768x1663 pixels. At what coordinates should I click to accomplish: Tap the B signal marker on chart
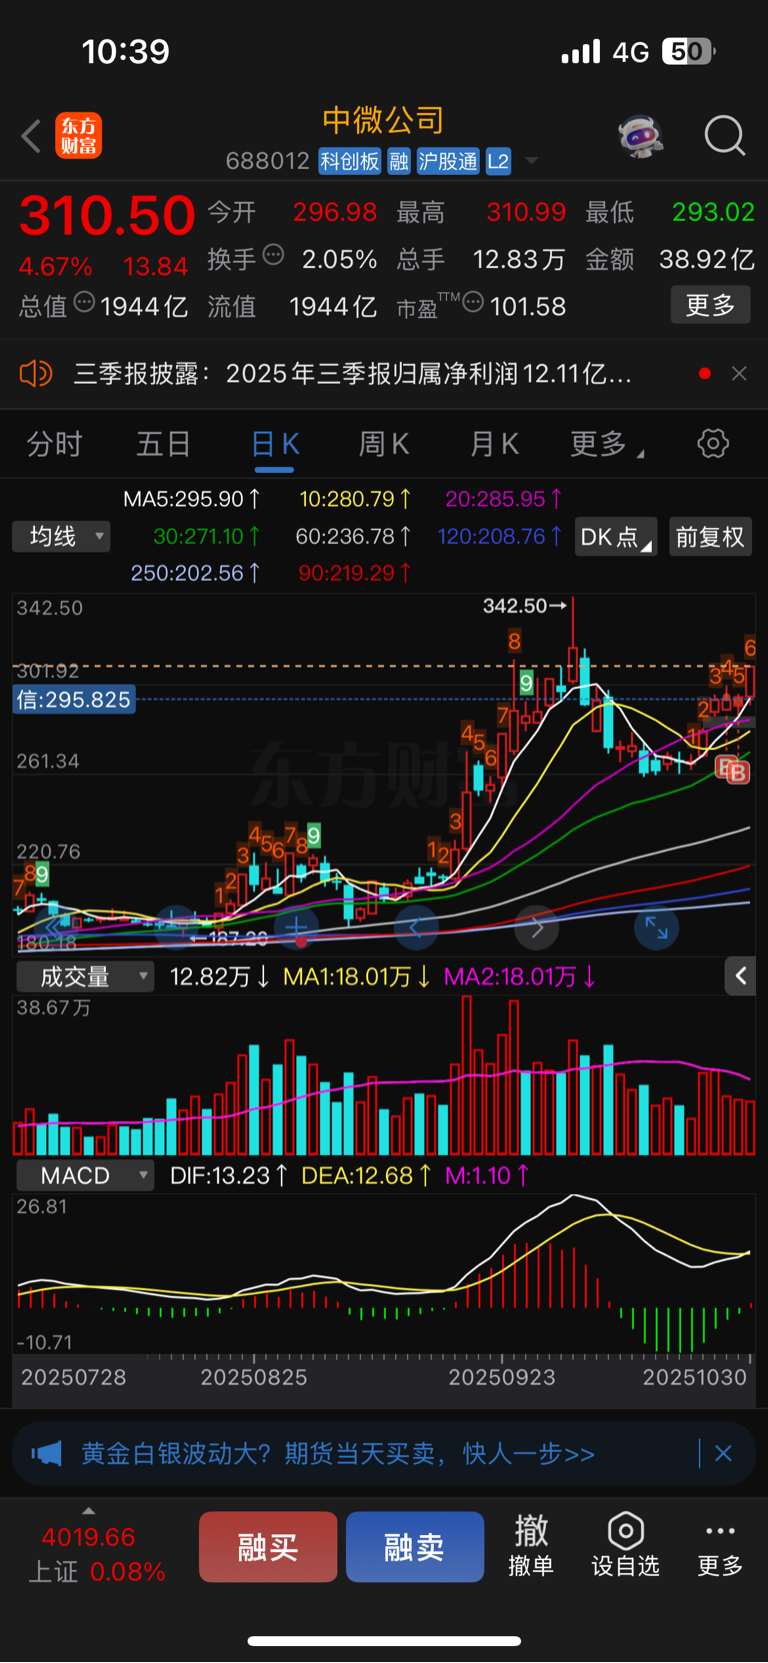coord(738,772)
